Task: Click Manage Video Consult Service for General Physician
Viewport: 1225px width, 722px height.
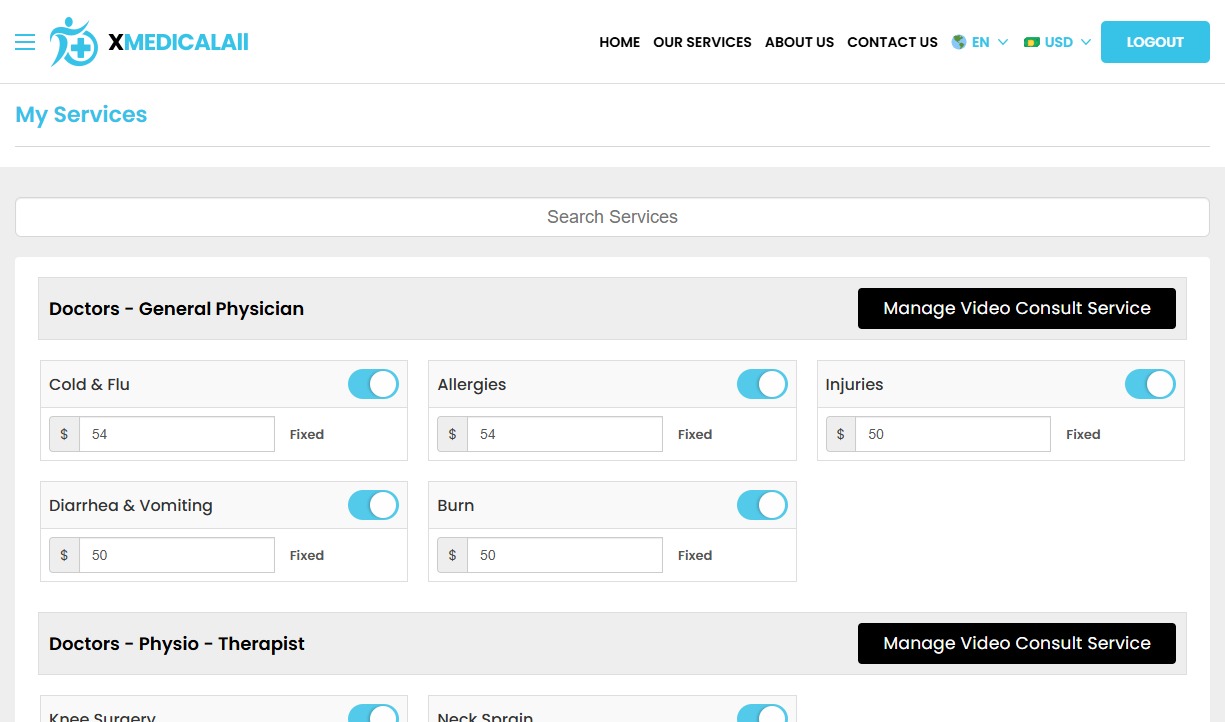Action: 1016,308
